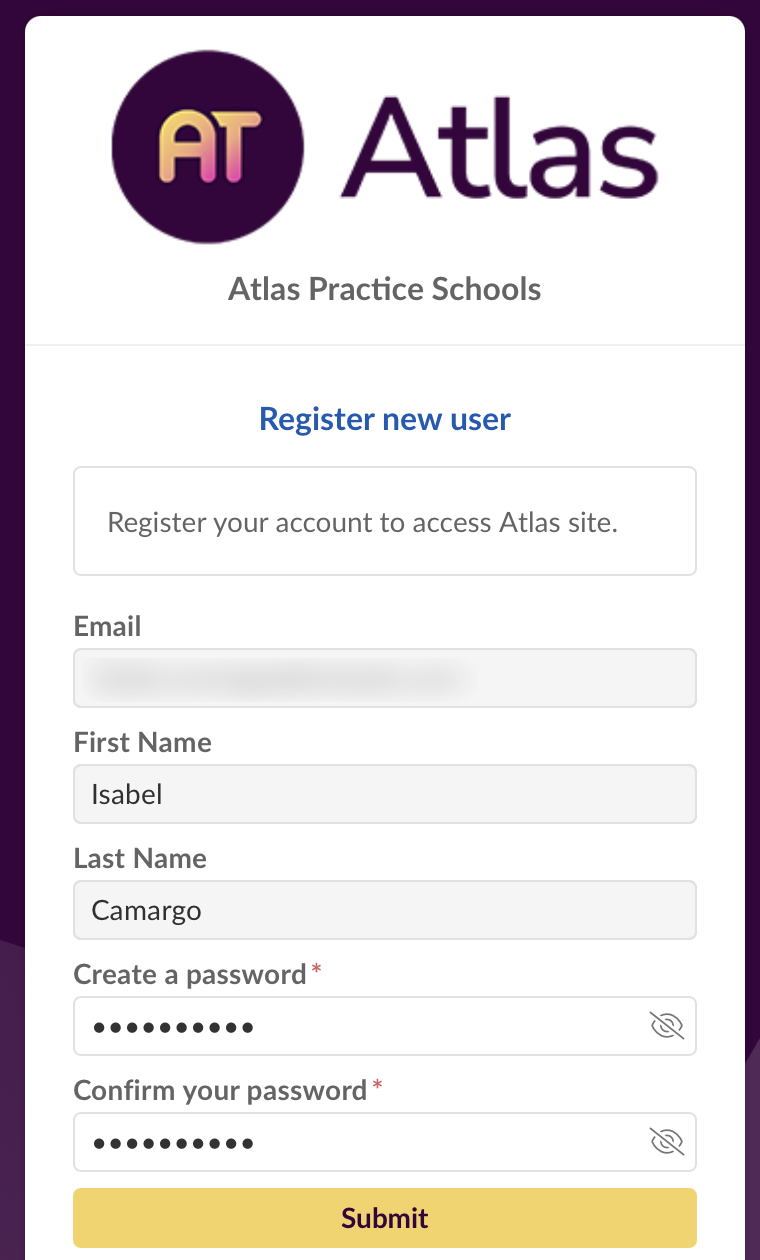Click inside the Email field
Viewport: 760px width, 1260px height.
[x=384, y=678]
